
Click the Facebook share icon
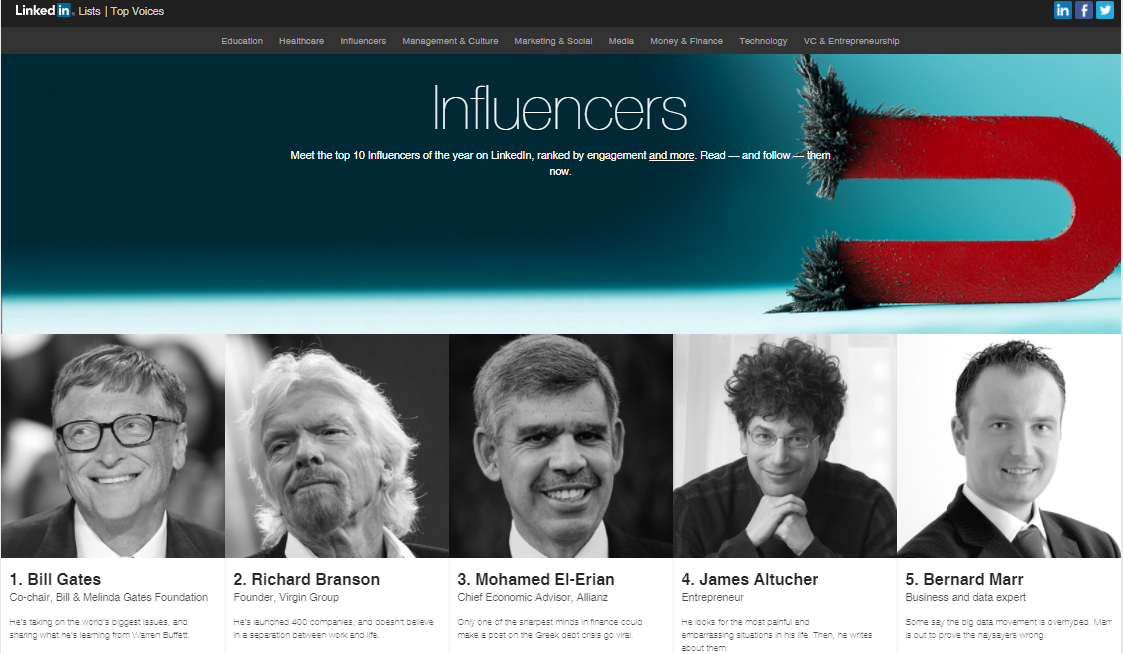pos(1084,10)
